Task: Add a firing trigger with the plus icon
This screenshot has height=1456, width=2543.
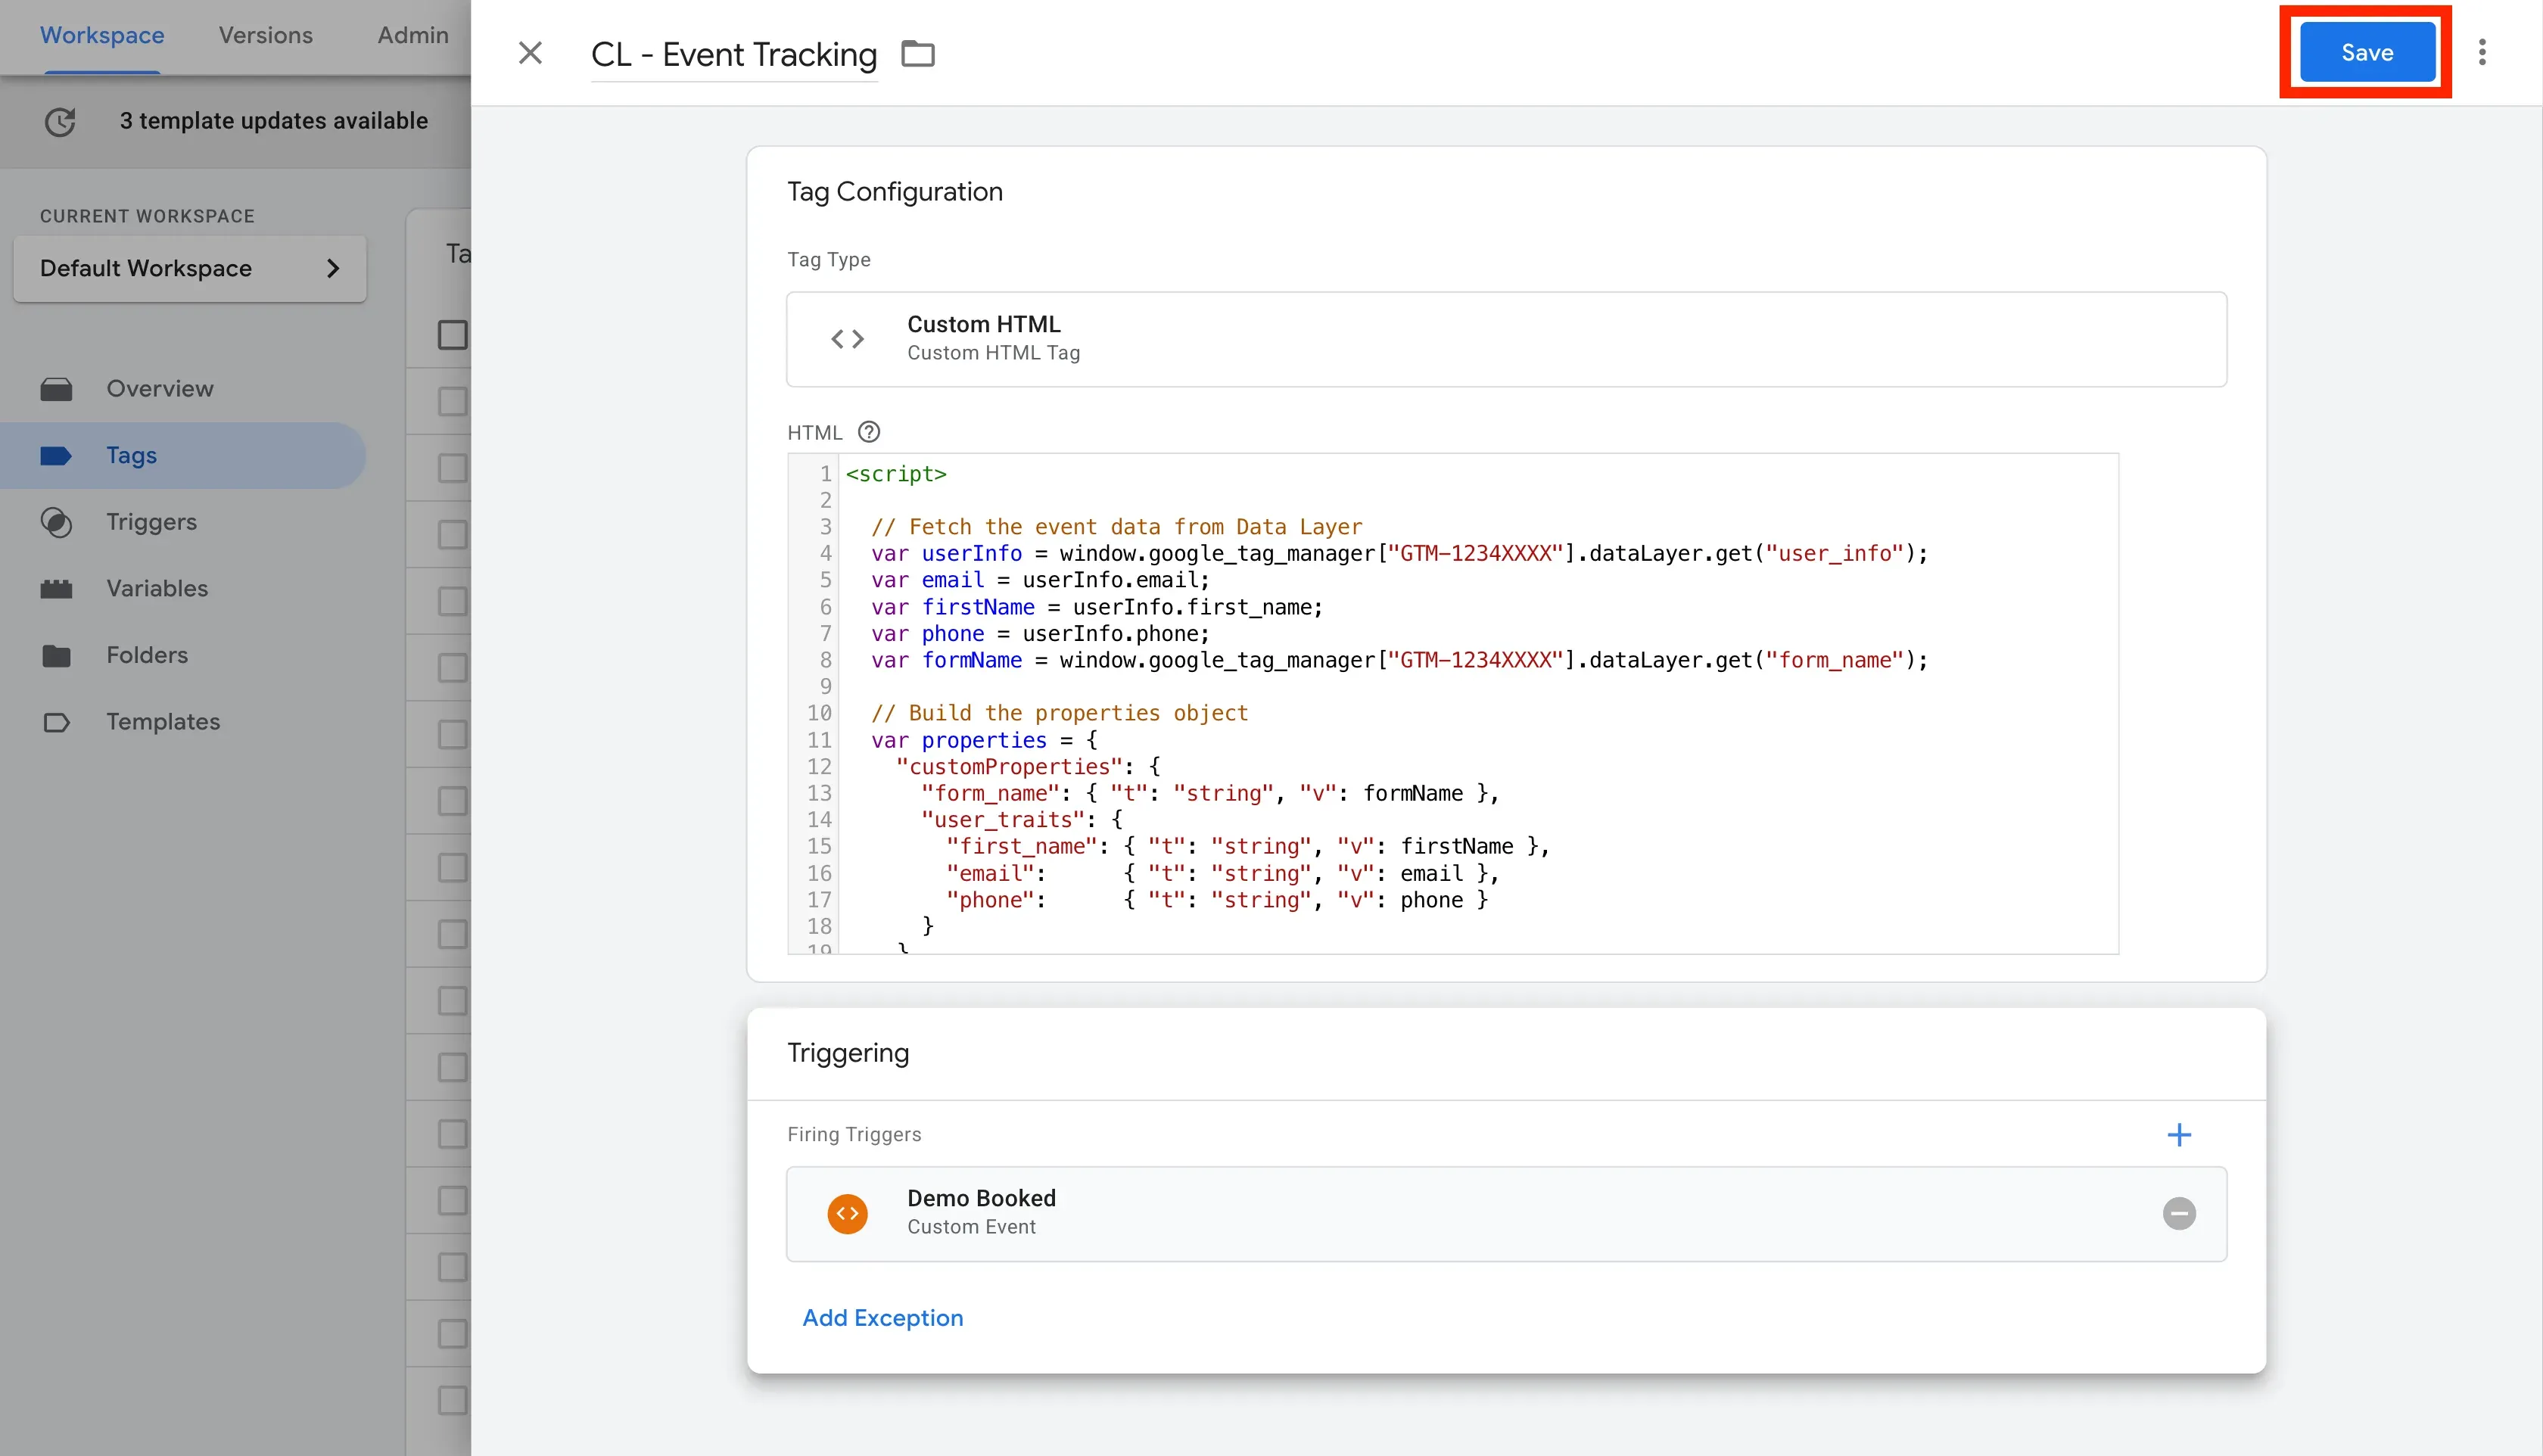Action: pyautogui.click(x=2178, y=1134)
